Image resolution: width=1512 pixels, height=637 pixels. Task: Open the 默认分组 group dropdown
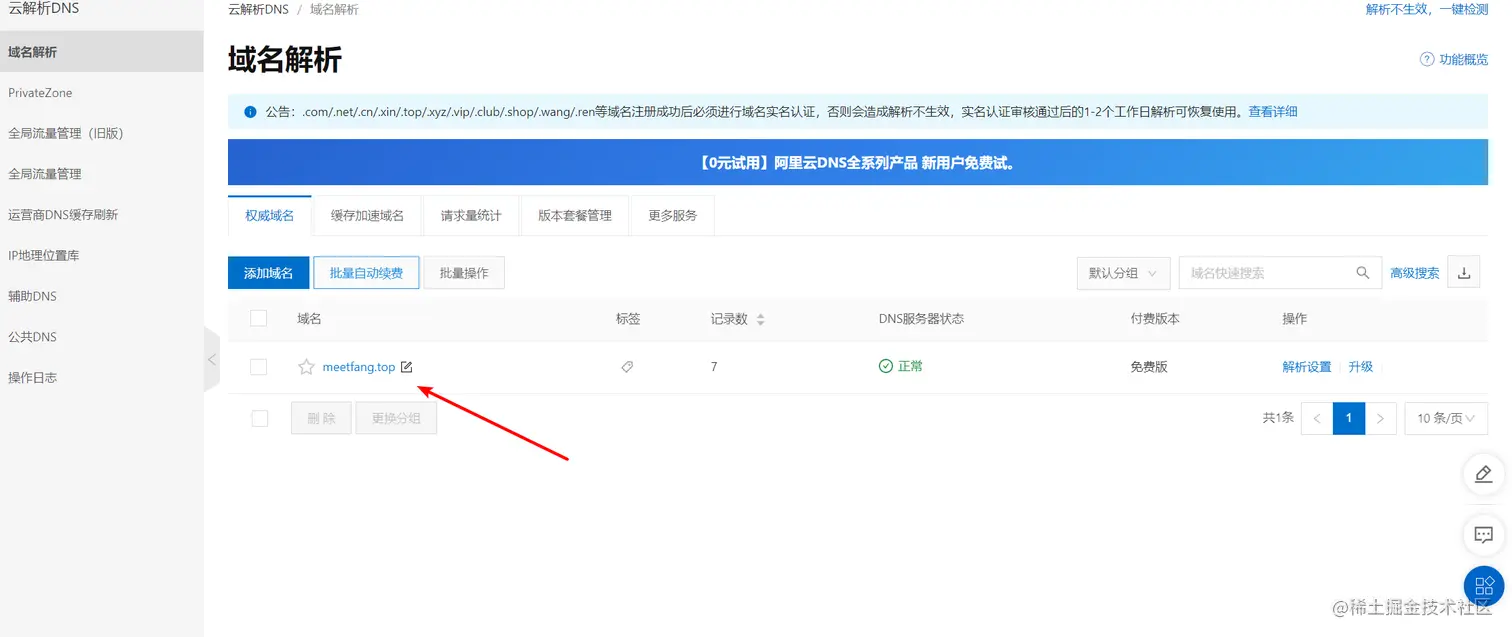[x=1123, y=273]
